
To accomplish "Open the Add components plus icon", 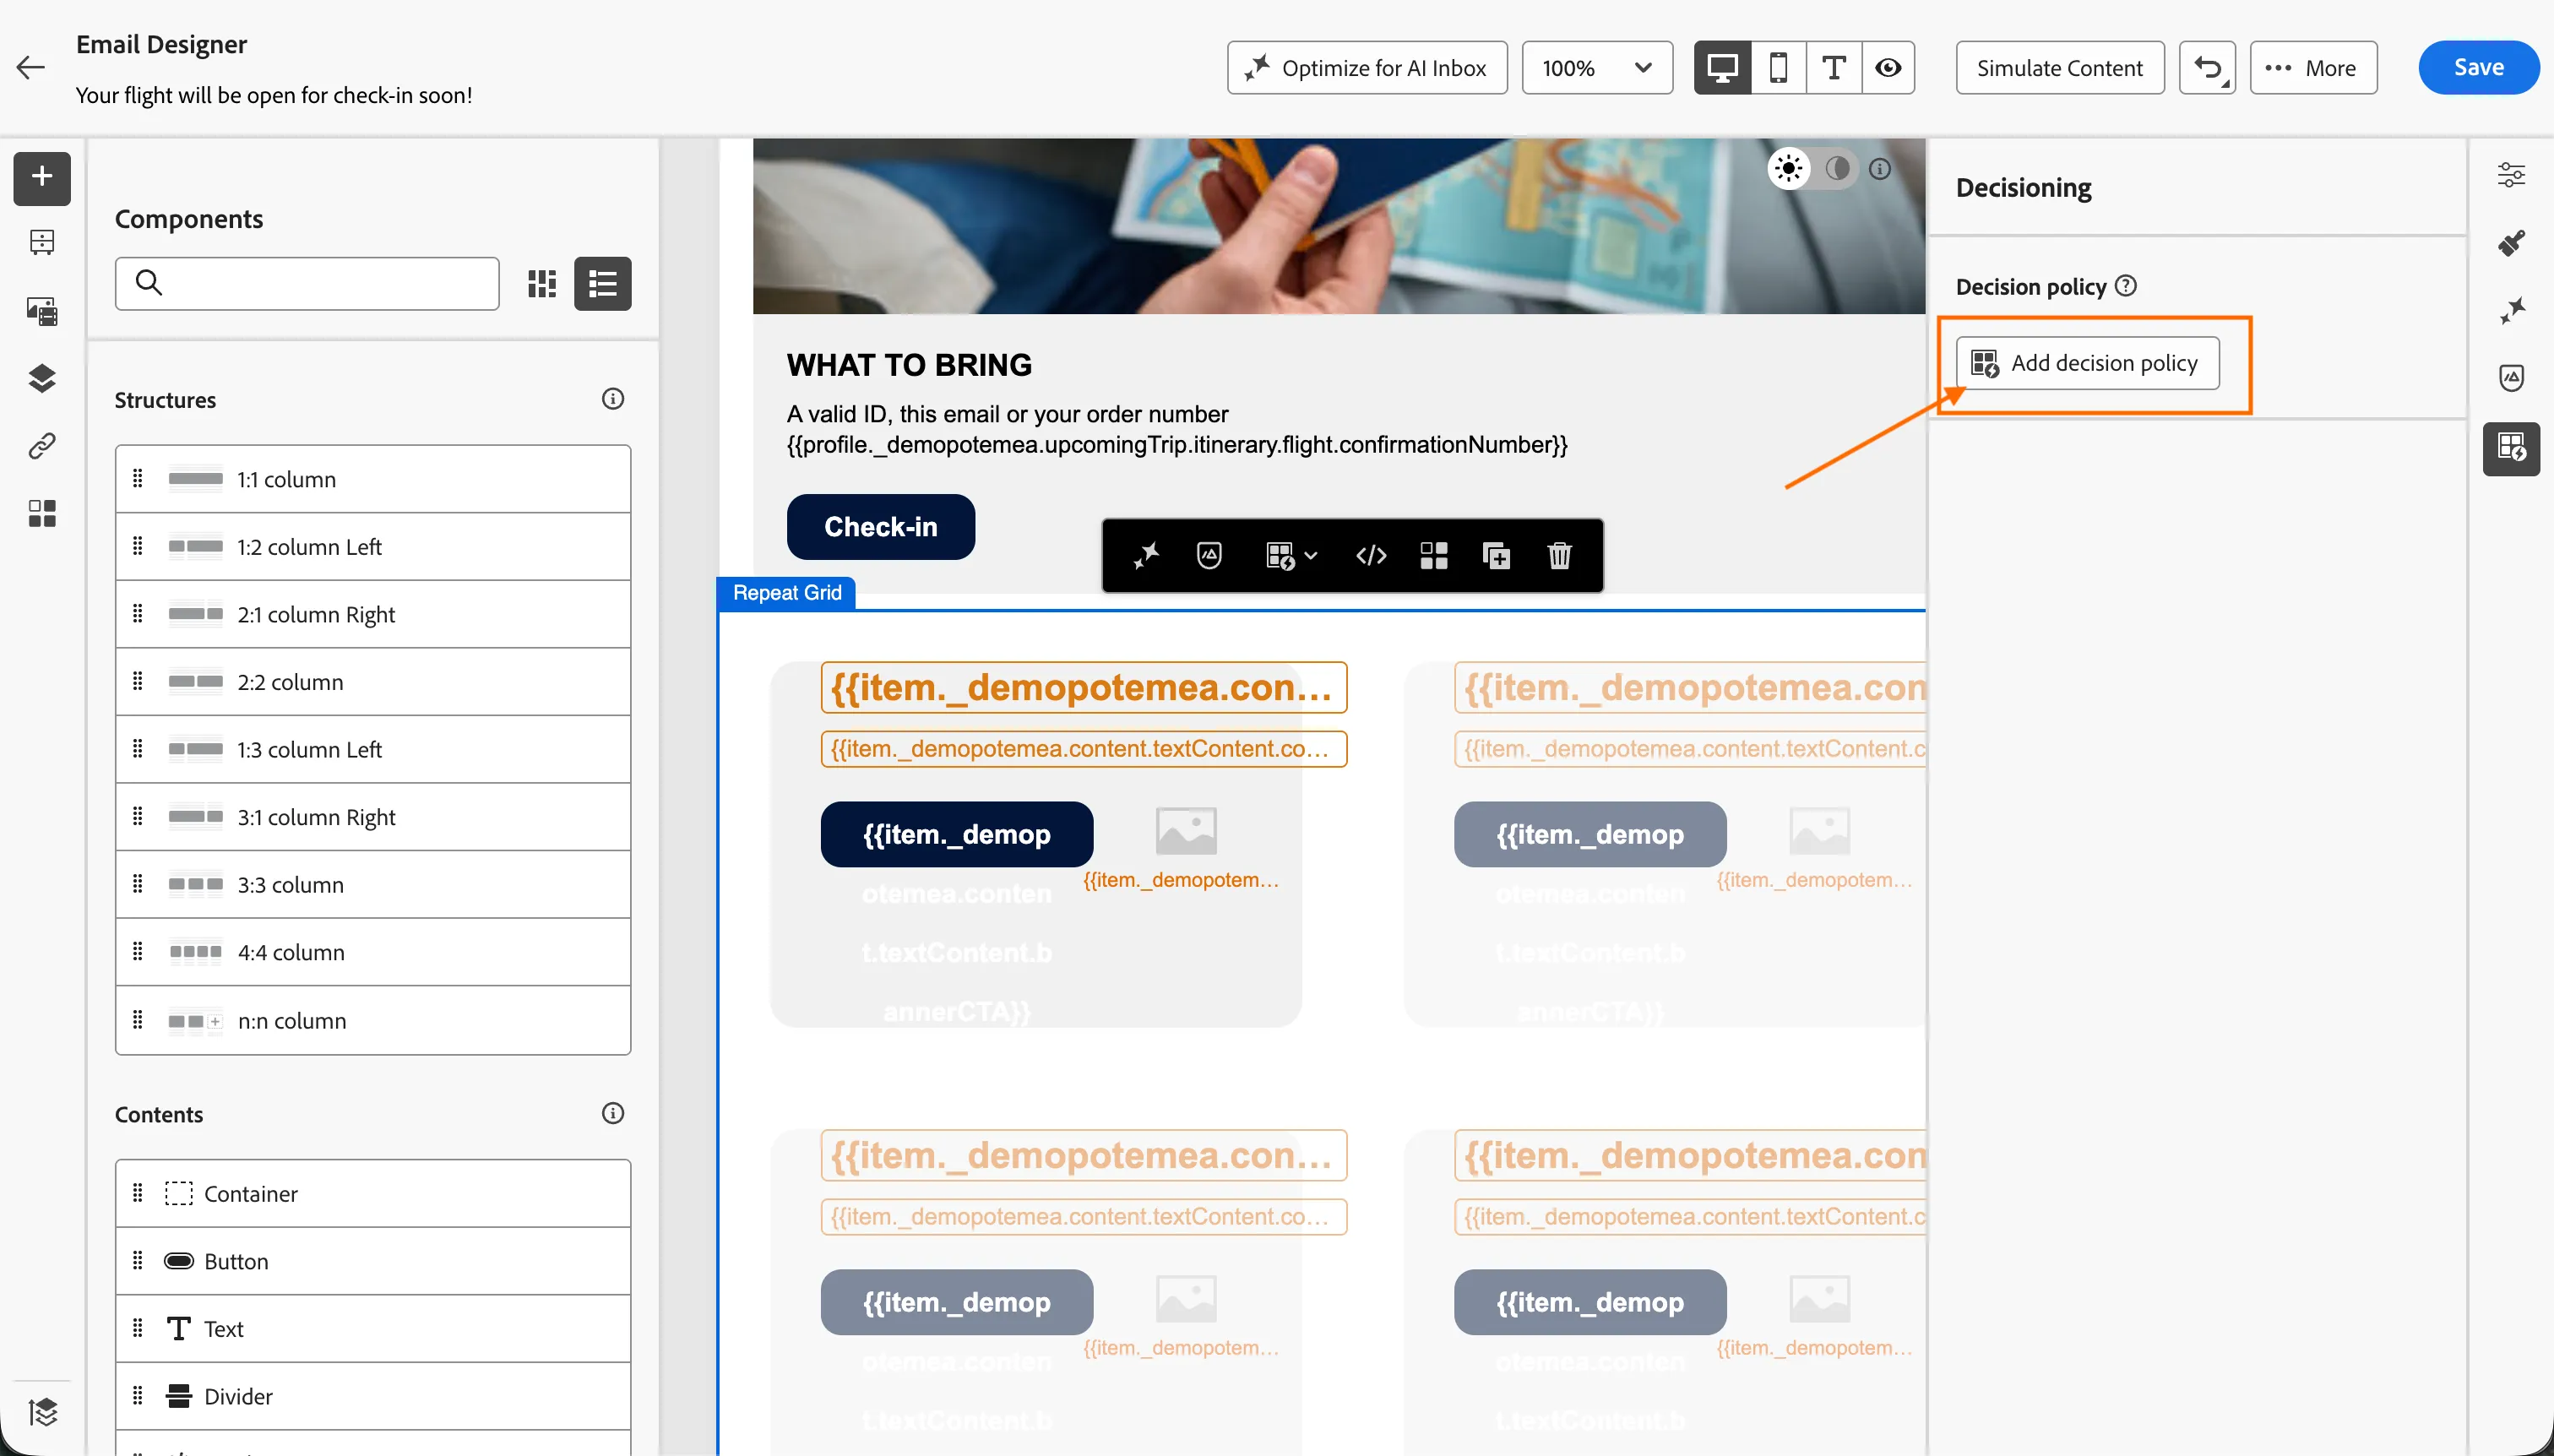I will pyautogui.click(x=42, y=177).
